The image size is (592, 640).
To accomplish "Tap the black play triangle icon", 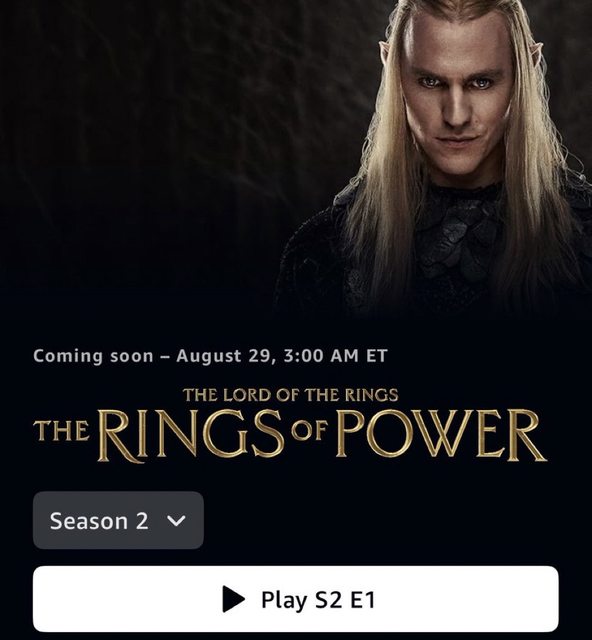I will point(233,599).
